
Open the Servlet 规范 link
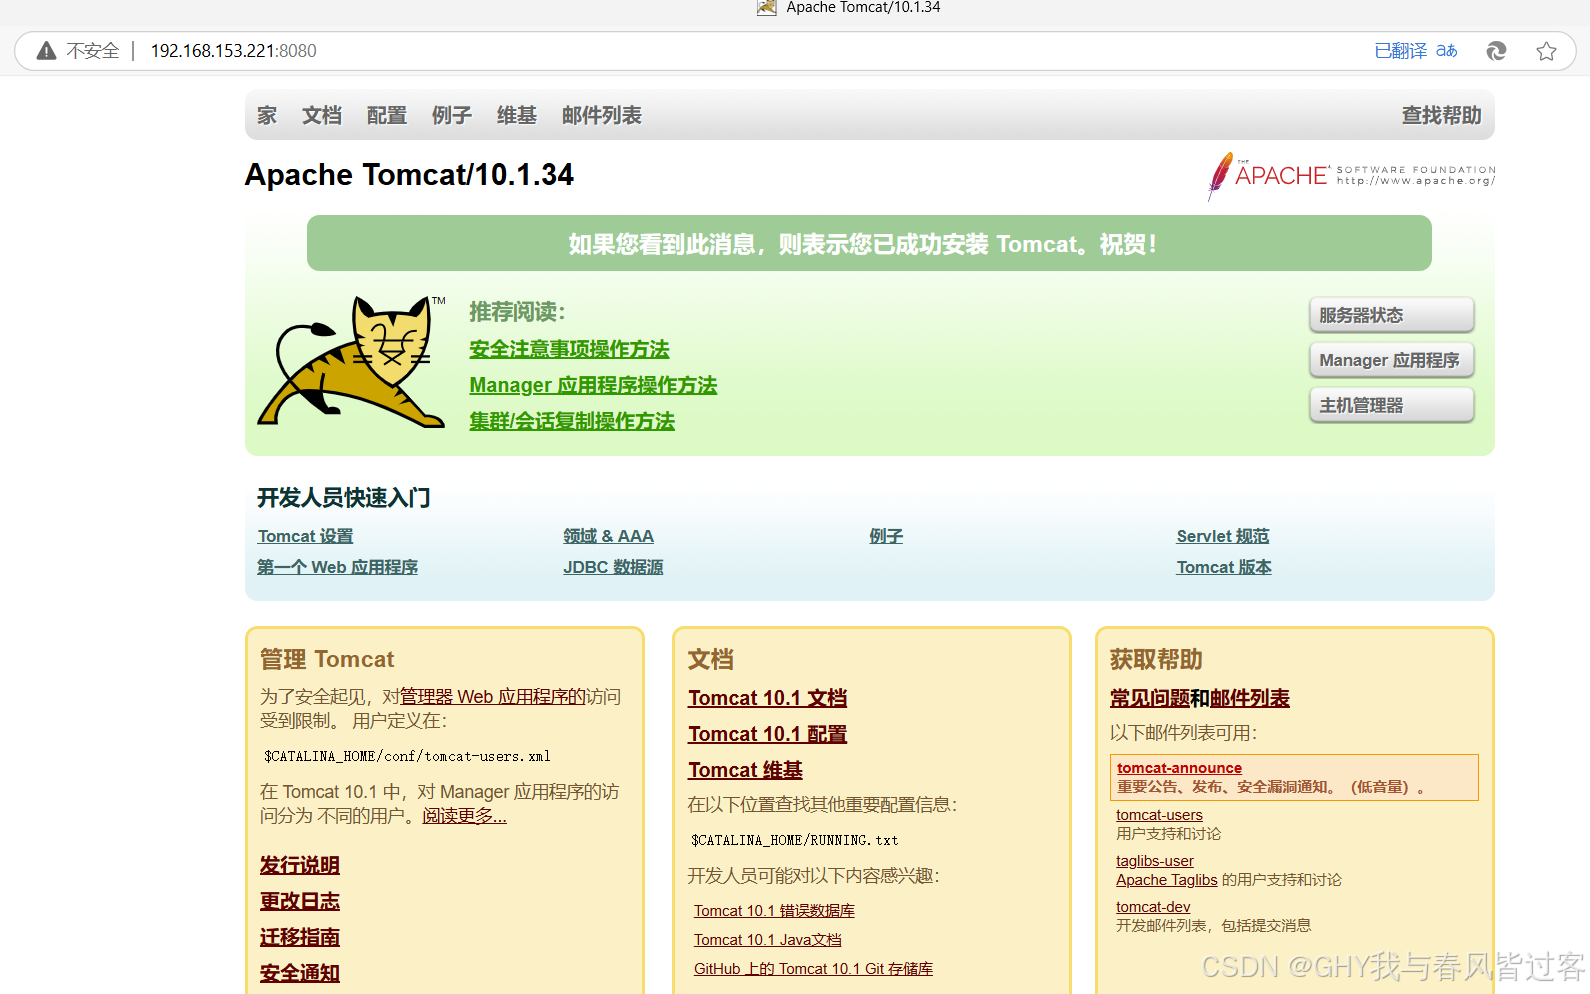pos(1222,536)
